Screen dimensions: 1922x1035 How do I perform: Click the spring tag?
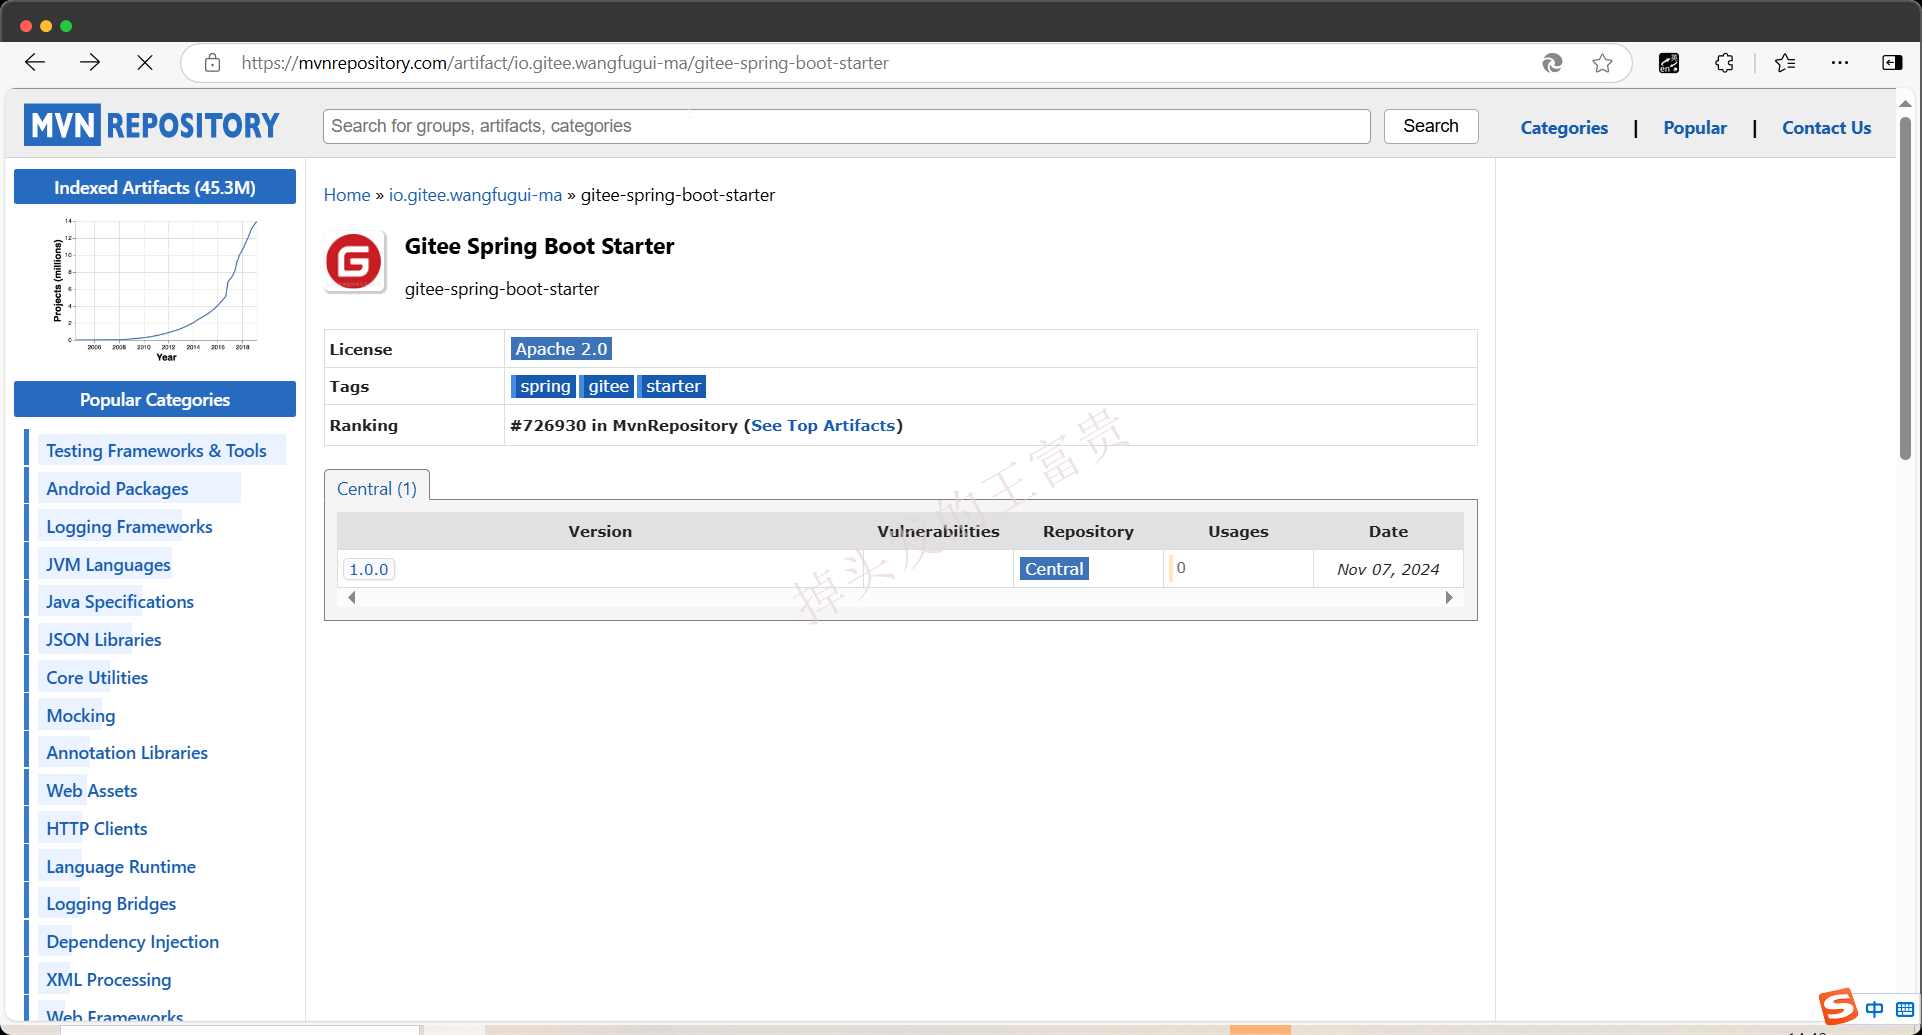[545, 386]
